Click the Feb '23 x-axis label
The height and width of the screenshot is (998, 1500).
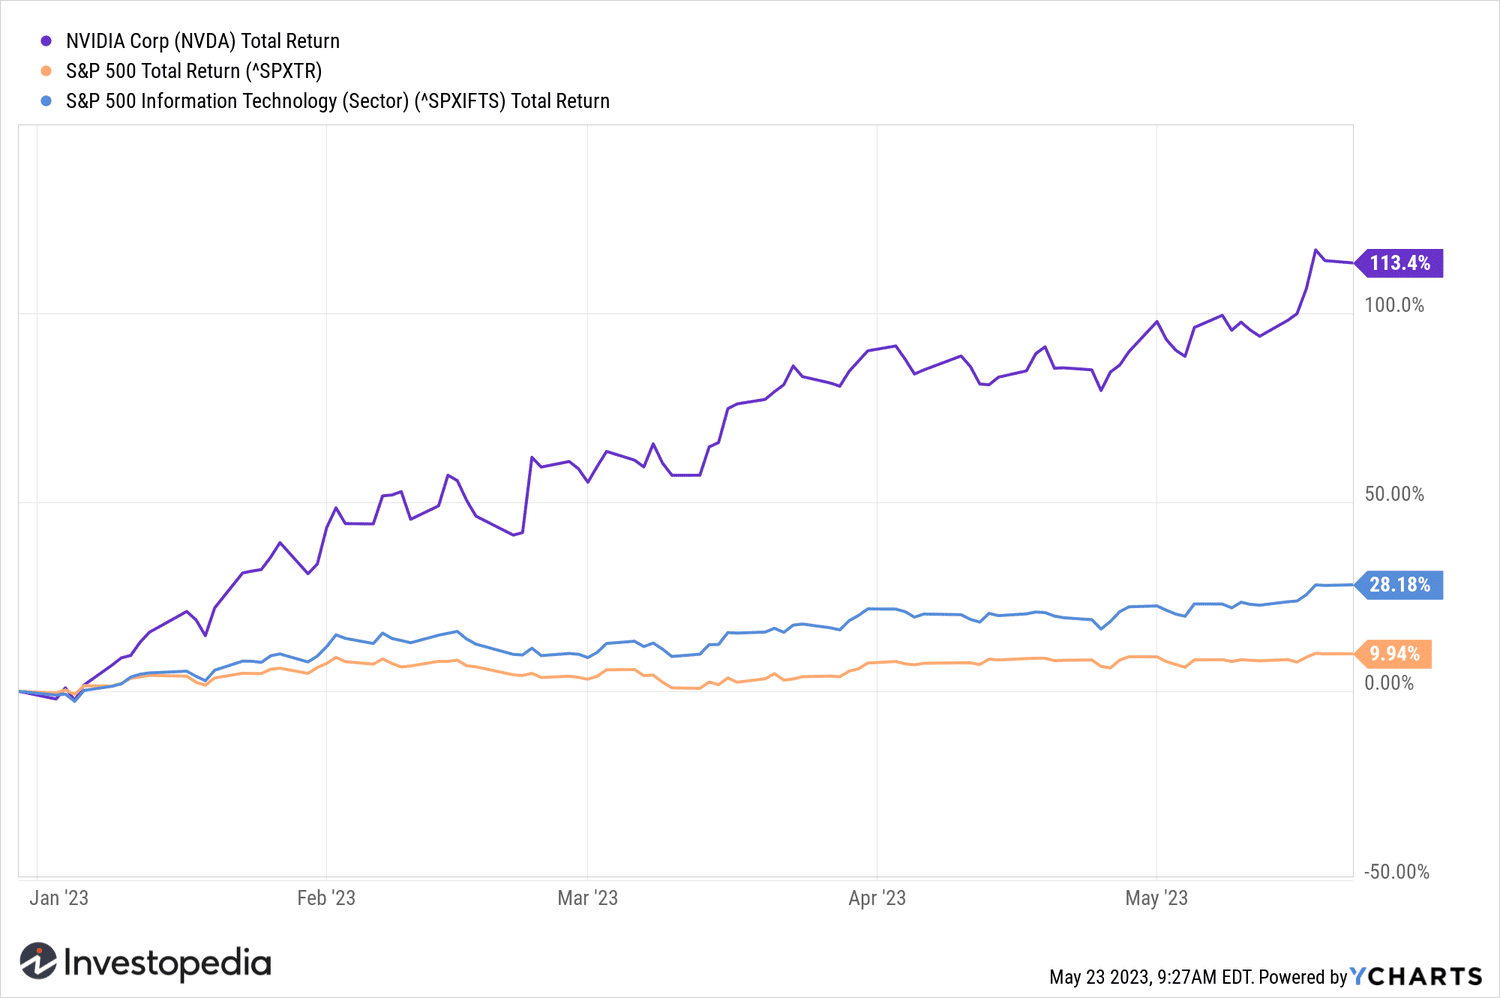pyautogui.click(x=326, y=898)
